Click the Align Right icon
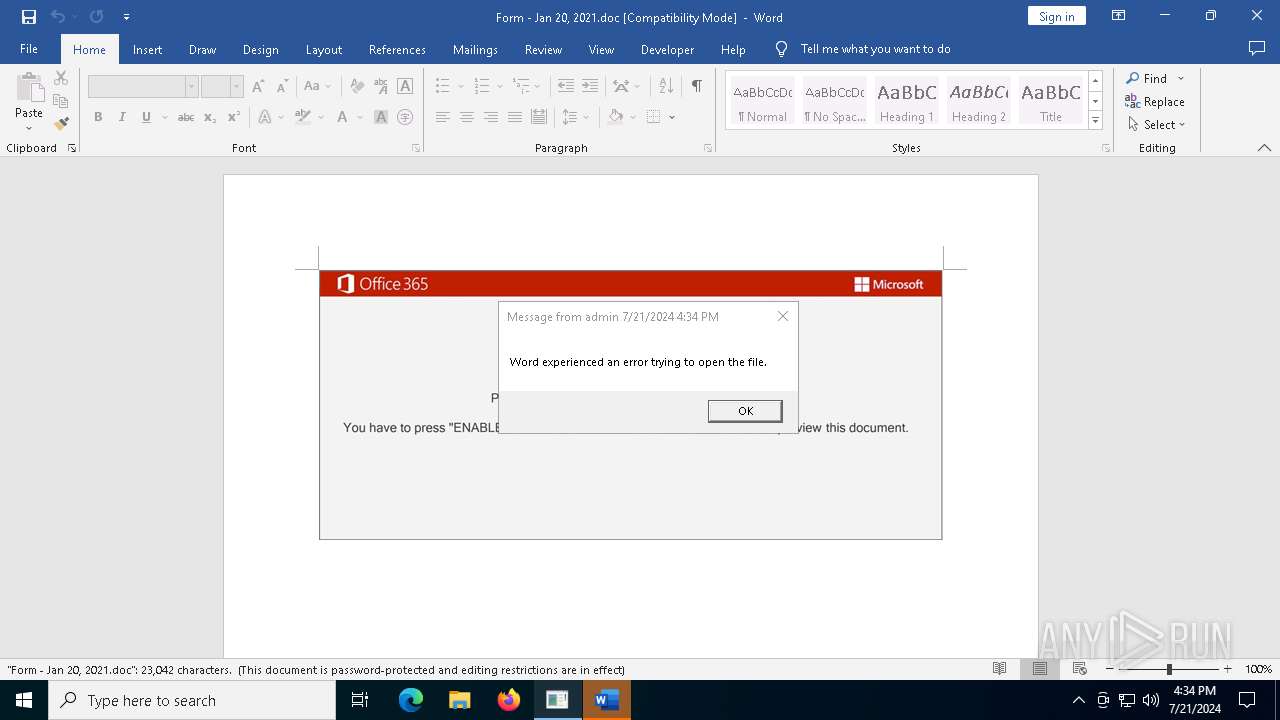This screenshot has height=720, width=1280. [x=490, y=117]
